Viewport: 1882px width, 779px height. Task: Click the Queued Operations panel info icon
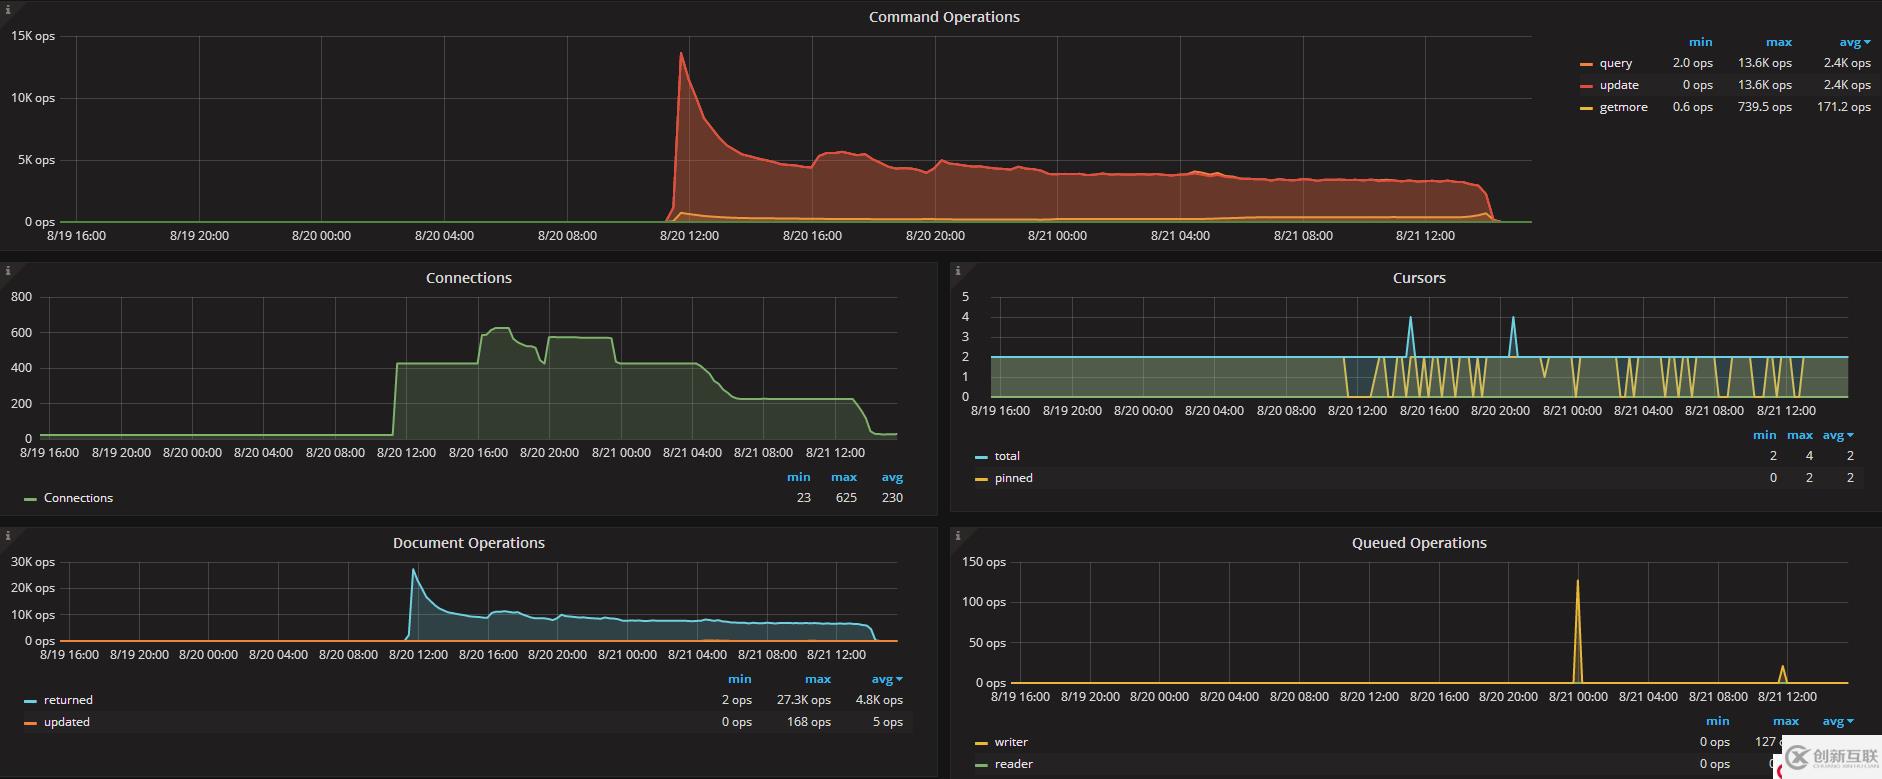coord(957,535)
